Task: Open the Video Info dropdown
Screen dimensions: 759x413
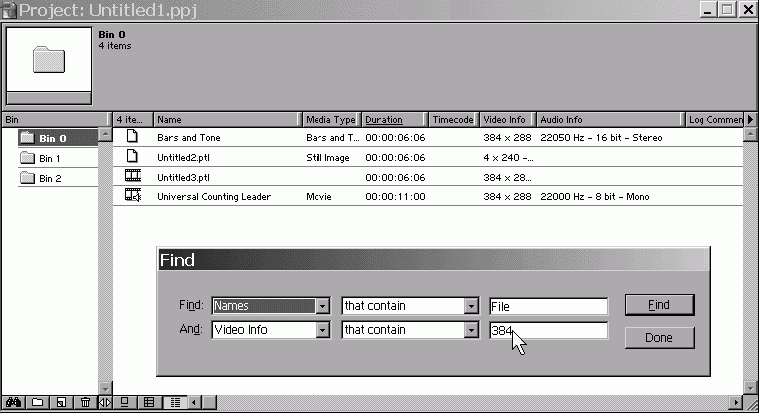Action: click(x=322, y=330)
